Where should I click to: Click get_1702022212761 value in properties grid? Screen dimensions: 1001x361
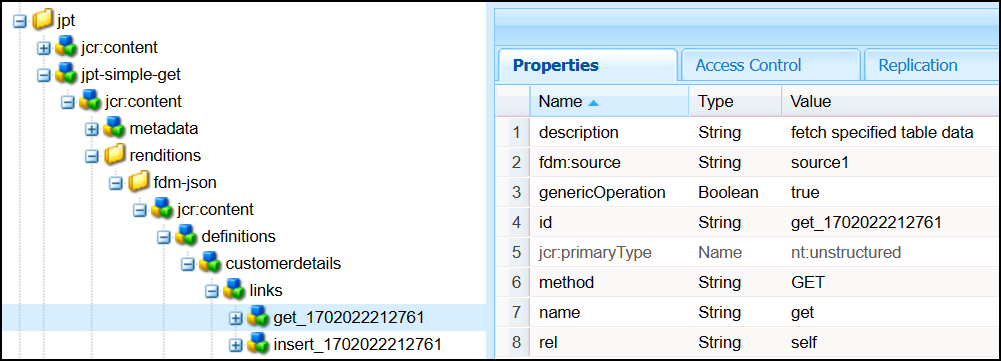click(x=866, y=222)
